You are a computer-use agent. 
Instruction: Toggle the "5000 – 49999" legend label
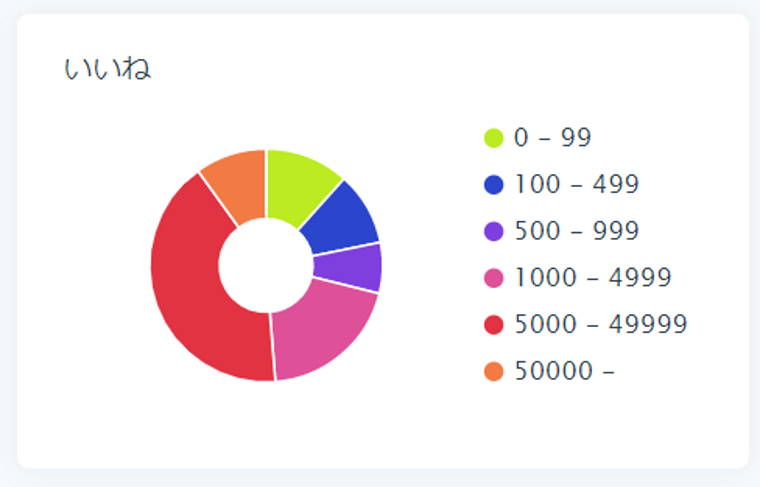(600, 325)
